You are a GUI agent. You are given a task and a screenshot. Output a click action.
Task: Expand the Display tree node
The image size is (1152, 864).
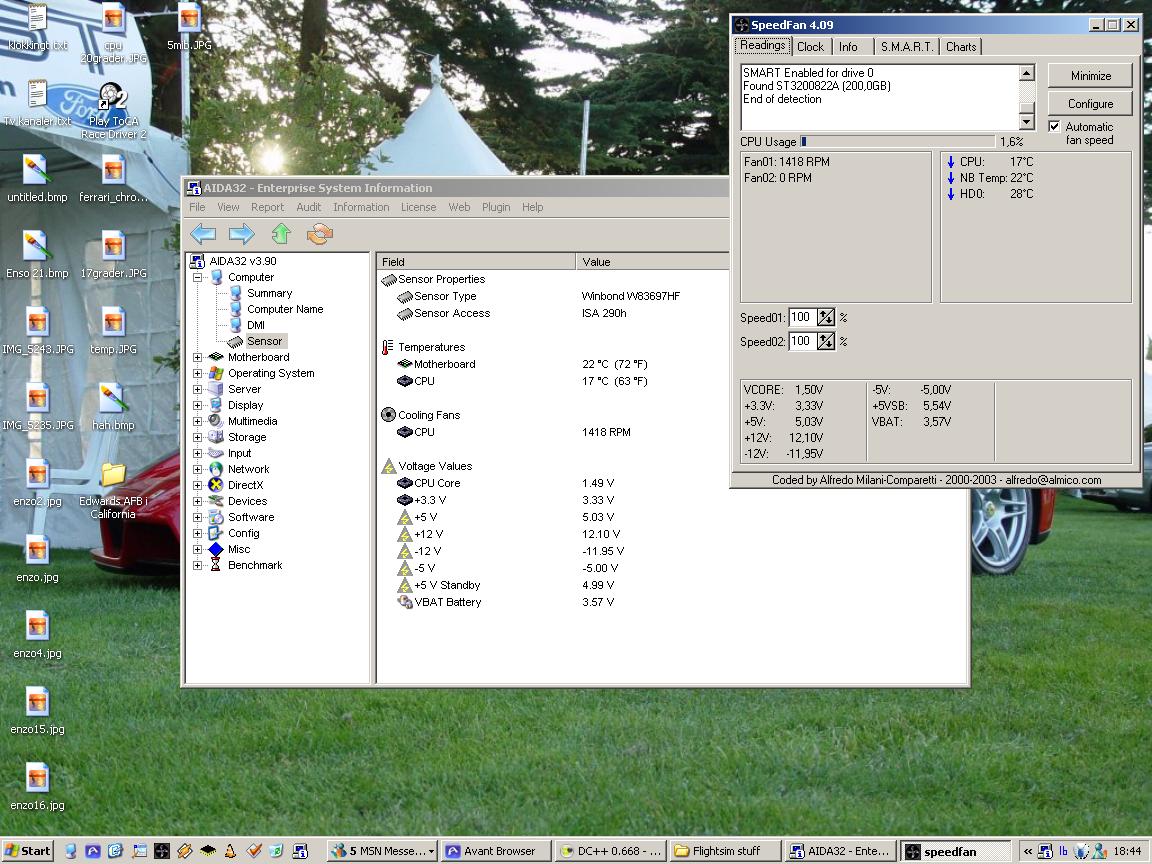tap(197, 406)
